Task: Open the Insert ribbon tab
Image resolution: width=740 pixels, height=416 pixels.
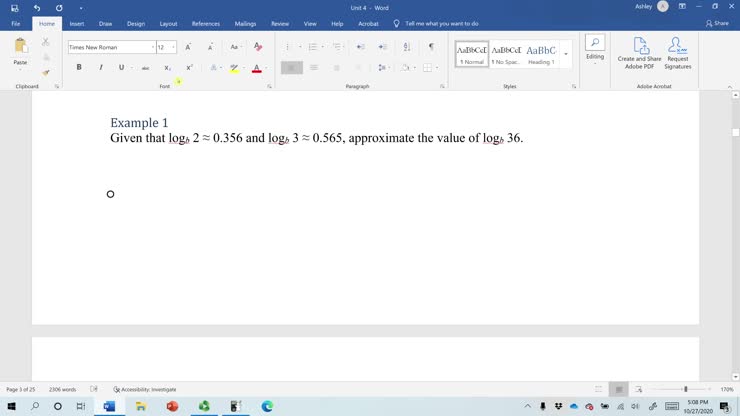Action: pyautogui.click(x=76, y=24)
